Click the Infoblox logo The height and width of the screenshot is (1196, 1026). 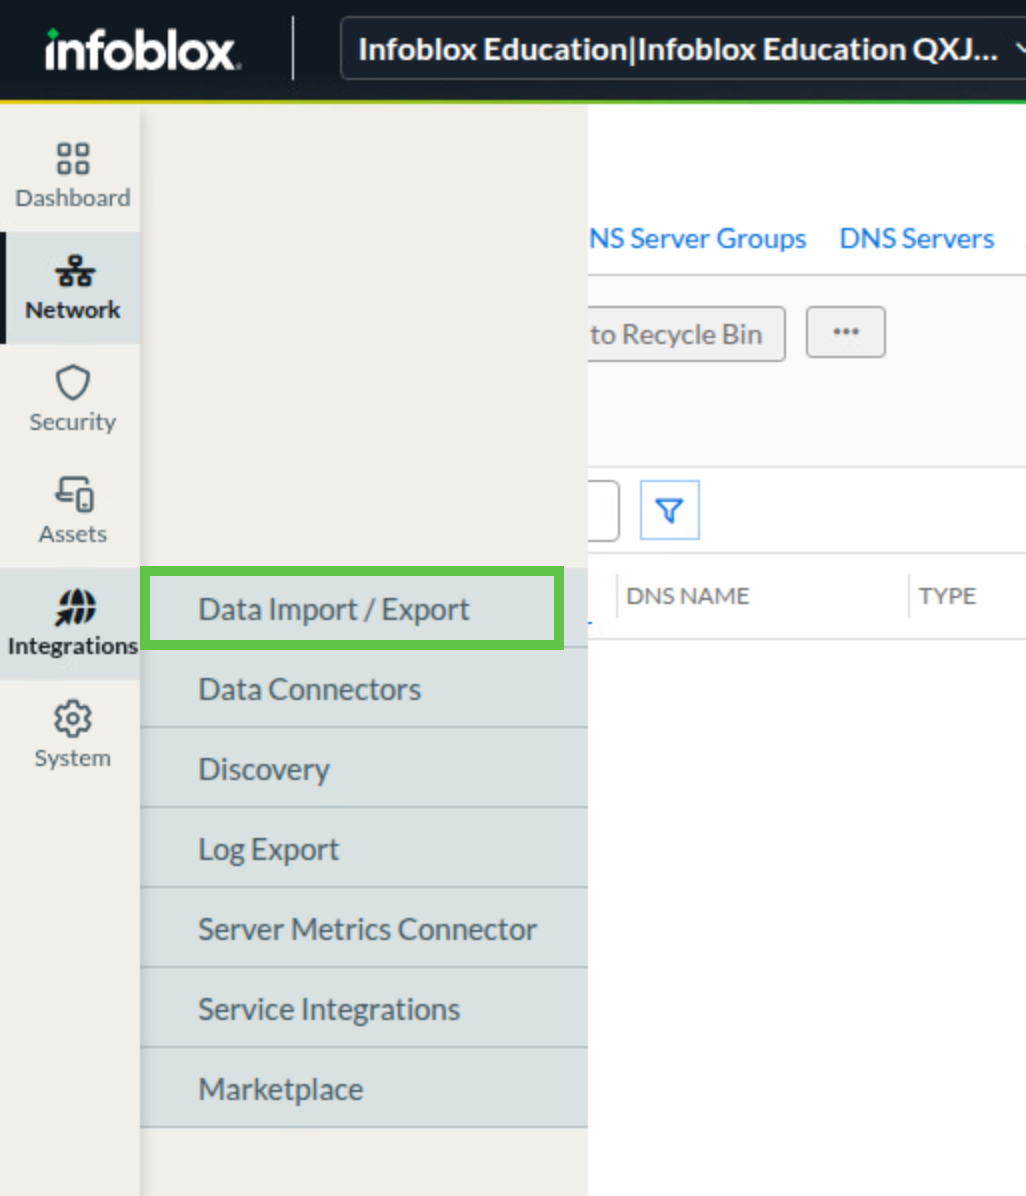143,50
